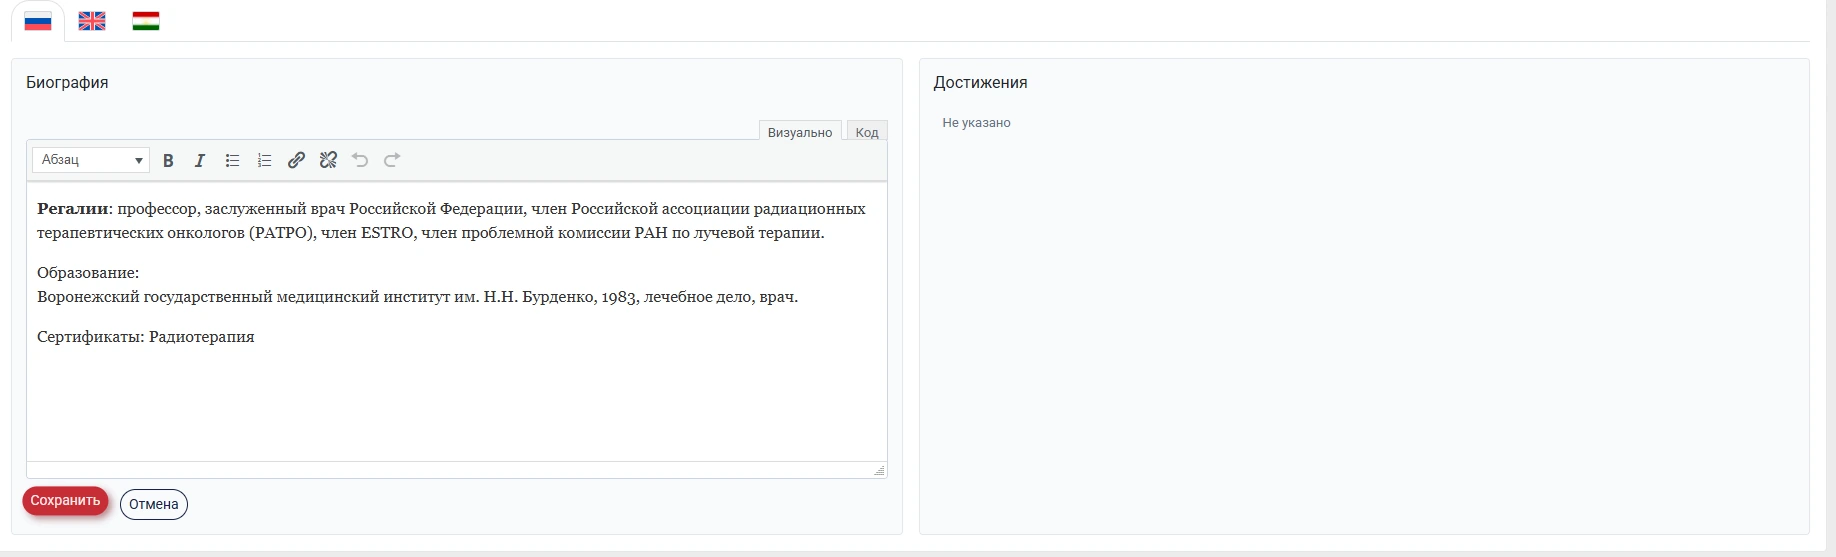Undo the last edit
Screen dimensions: 1836x557
click(360, 160)
